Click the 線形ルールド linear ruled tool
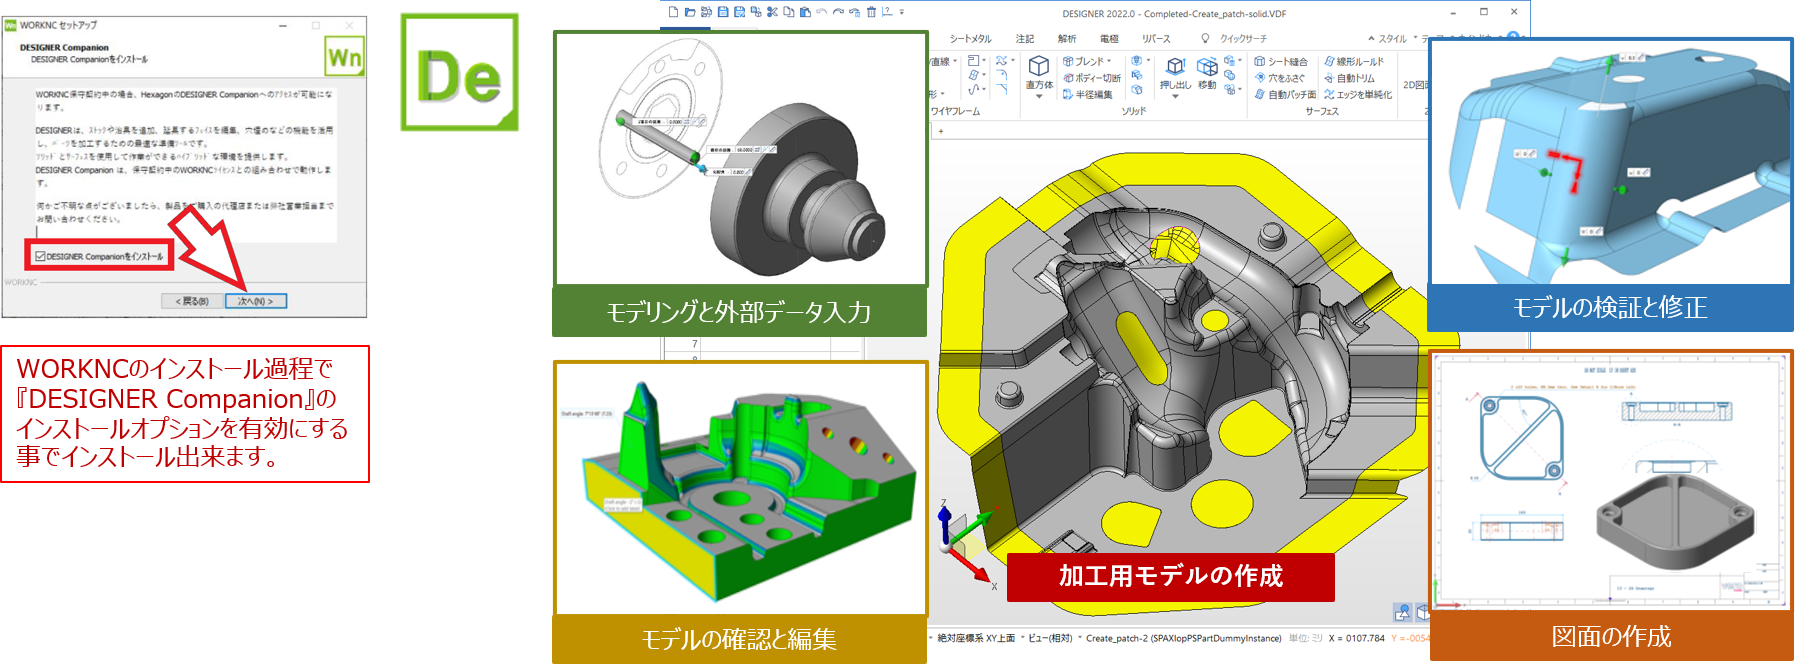 pyautogui.click(x=1354, y=61)
